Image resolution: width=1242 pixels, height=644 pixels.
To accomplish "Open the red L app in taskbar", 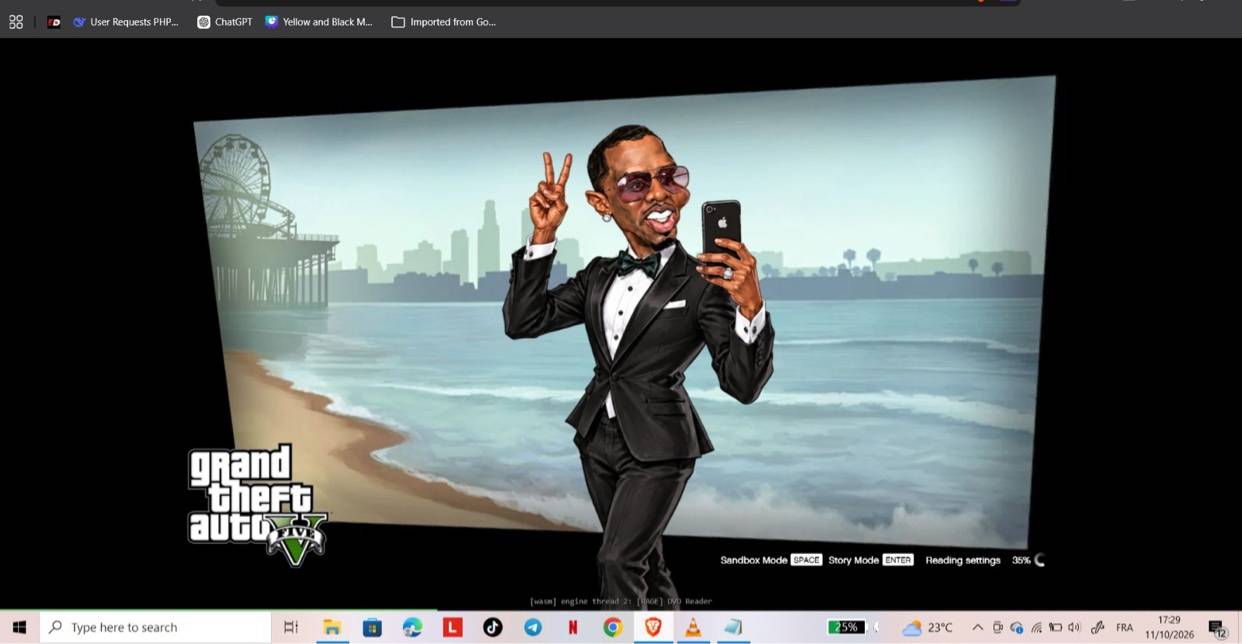I will point(452,627).
